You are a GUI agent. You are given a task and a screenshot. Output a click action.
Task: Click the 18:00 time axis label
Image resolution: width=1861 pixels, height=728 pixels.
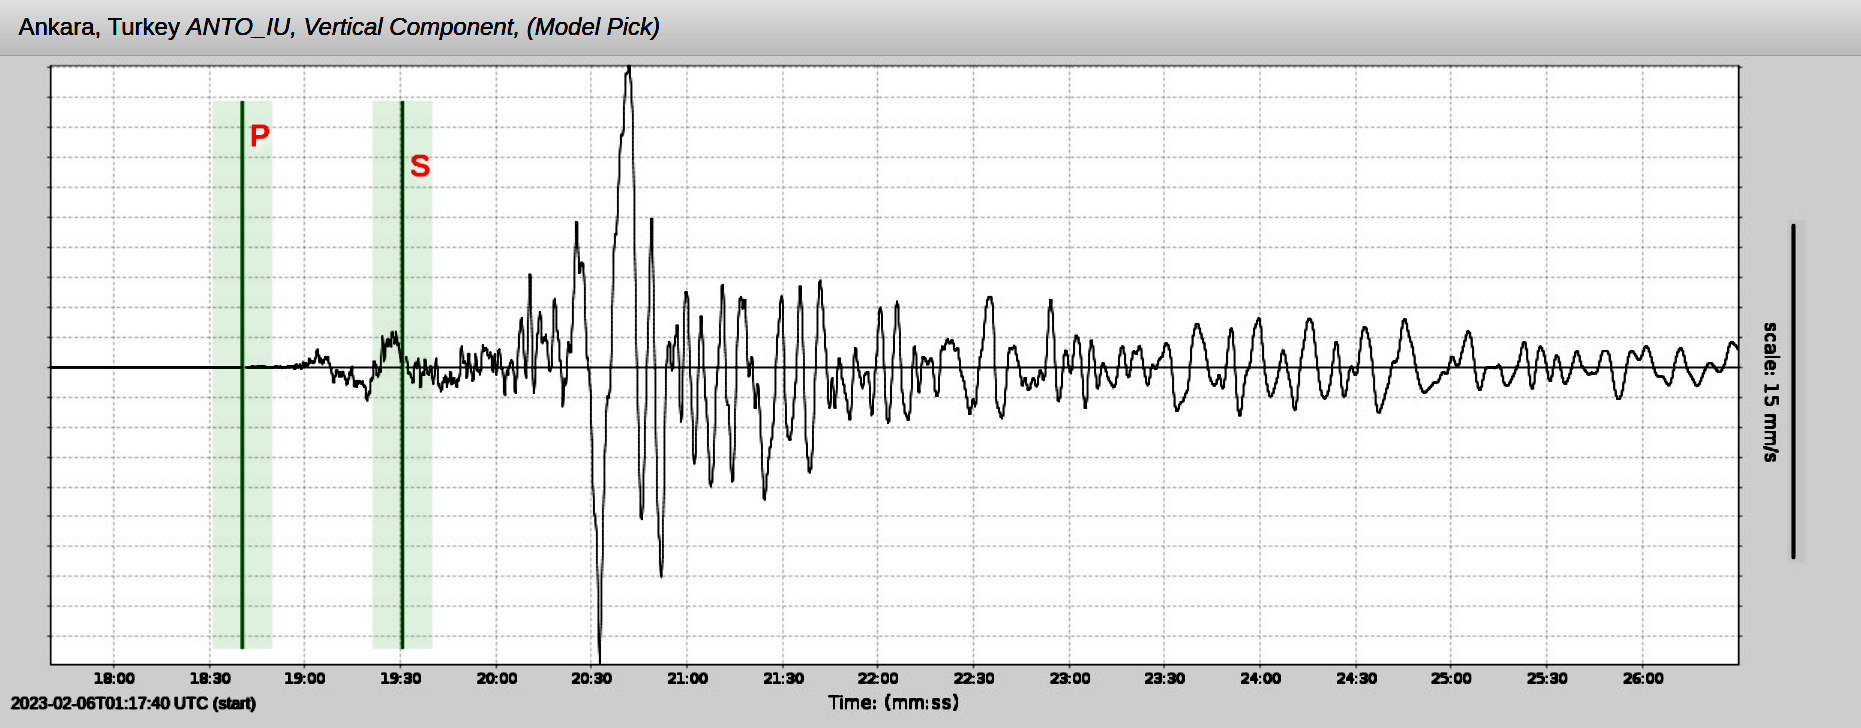114,678
